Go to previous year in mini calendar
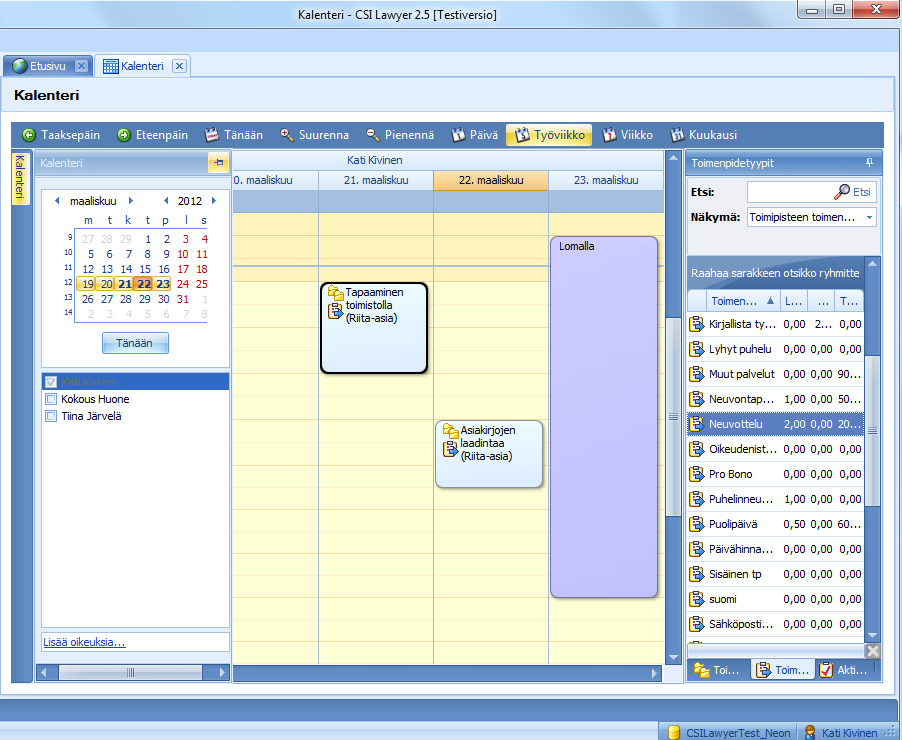The image size is (902, 740). point(166,201)
